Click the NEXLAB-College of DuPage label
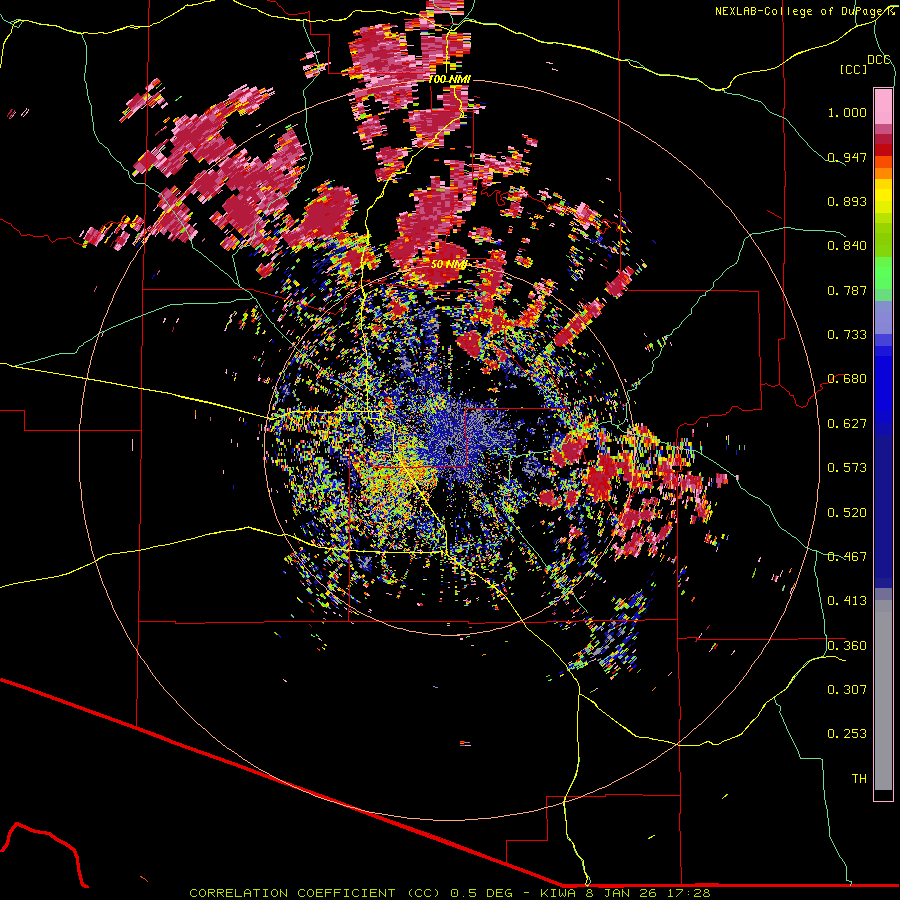The width and height of the screenshot is (900, 900). point(801,11)
